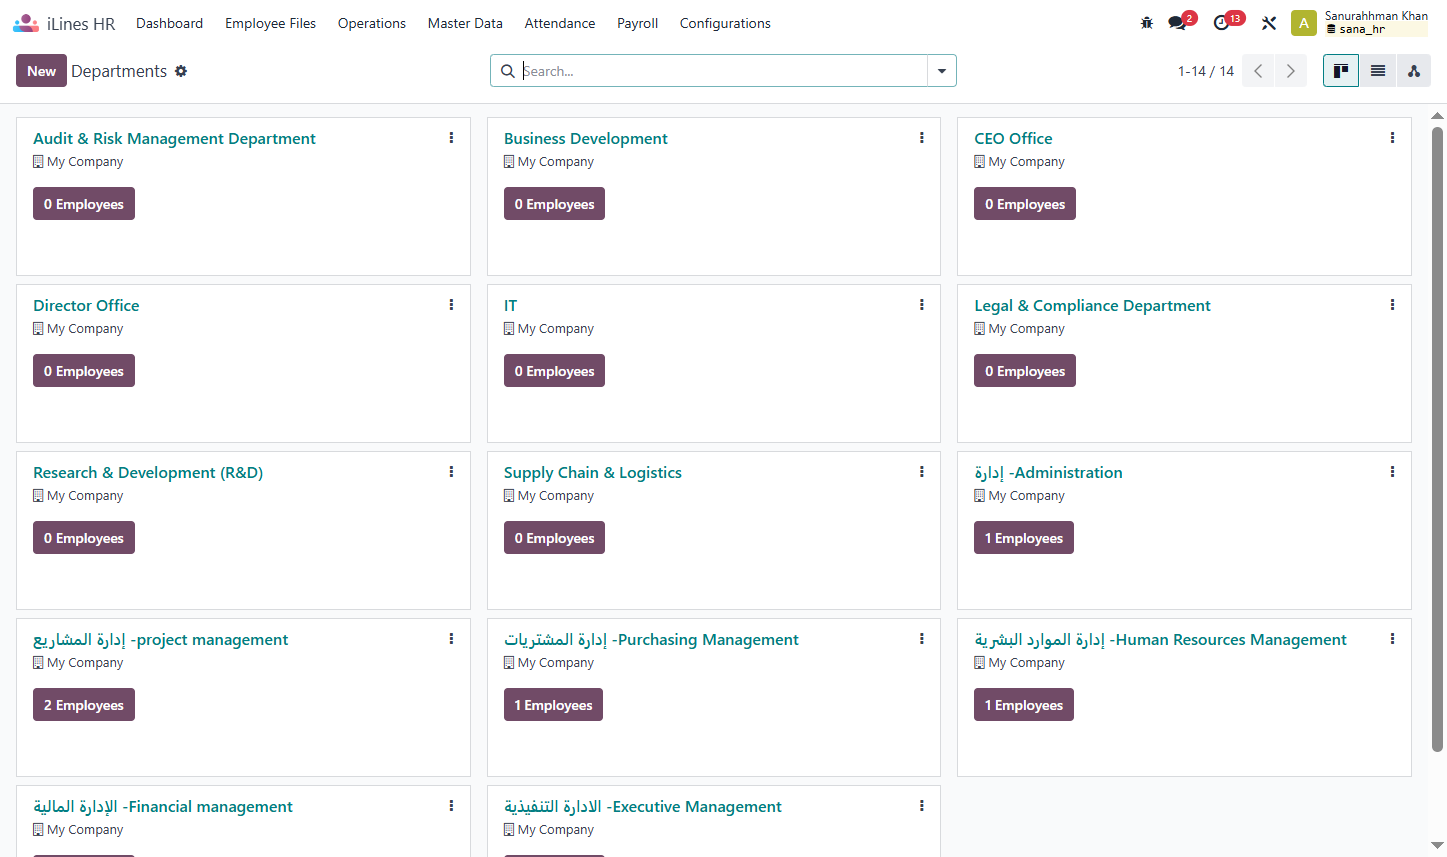The image size is (1447, 857).
Task: Switch to List view
Action: (x=1378, y=71)
